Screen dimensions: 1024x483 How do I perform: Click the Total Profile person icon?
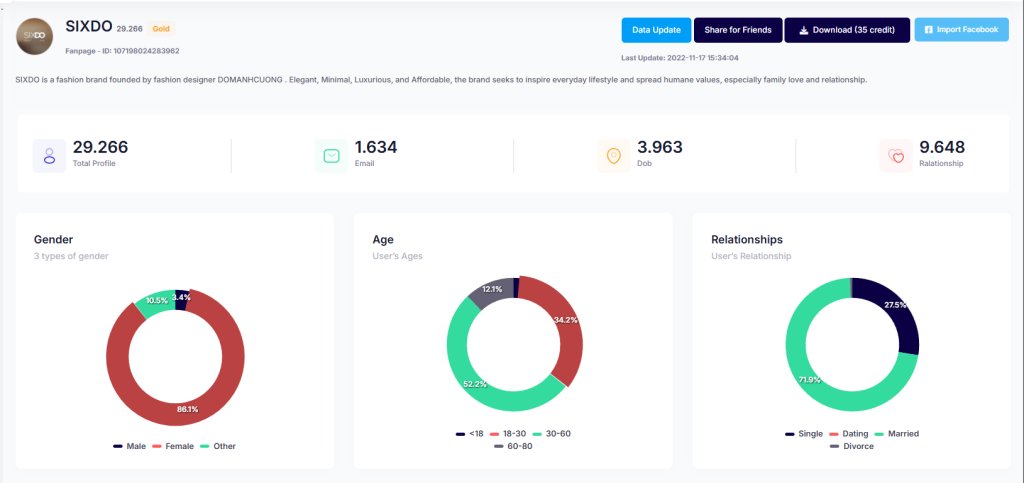click(x=50, y=156)
